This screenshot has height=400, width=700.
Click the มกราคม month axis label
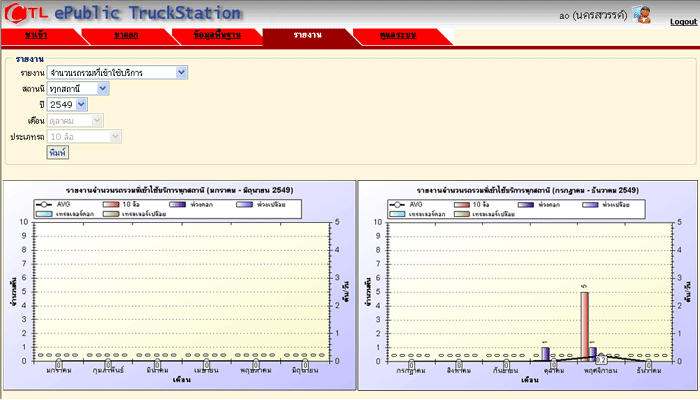coord(59,371)
